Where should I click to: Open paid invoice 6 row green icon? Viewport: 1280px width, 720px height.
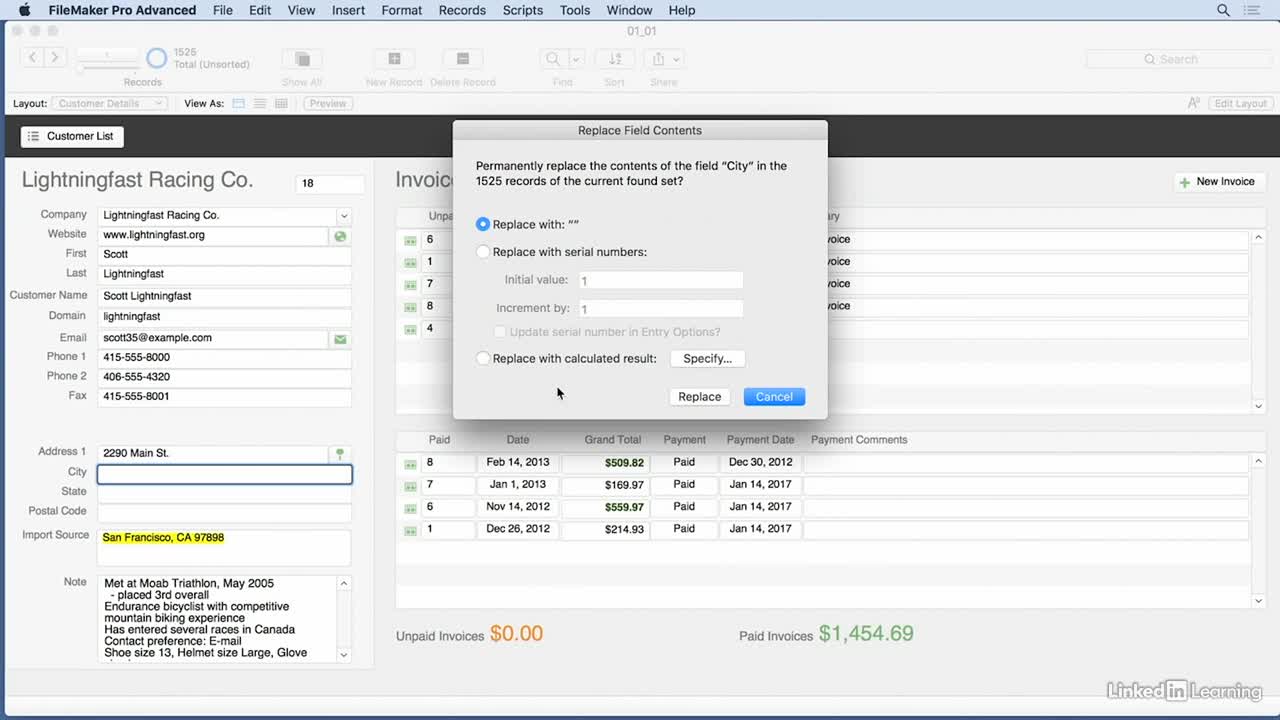pyautogui.click(x=410, y=508)
